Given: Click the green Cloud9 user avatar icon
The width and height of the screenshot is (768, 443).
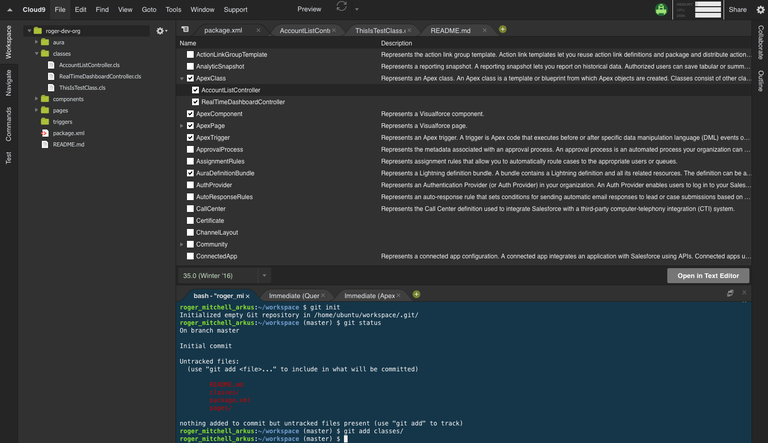Looking at the screenshot, I should [x=661, y=9].
